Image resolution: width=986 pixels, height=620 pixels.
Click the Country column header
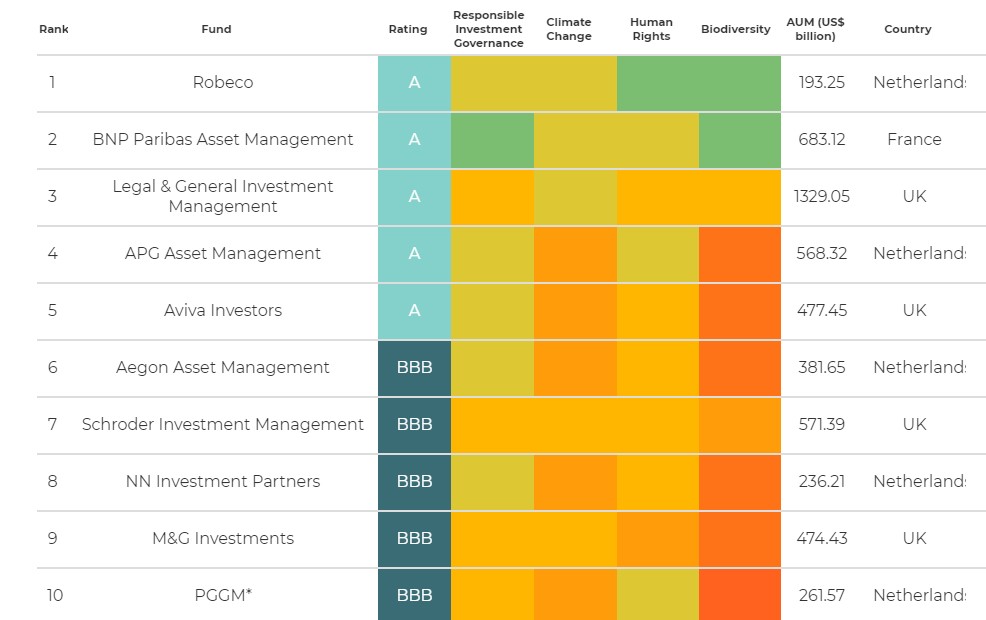908,29
